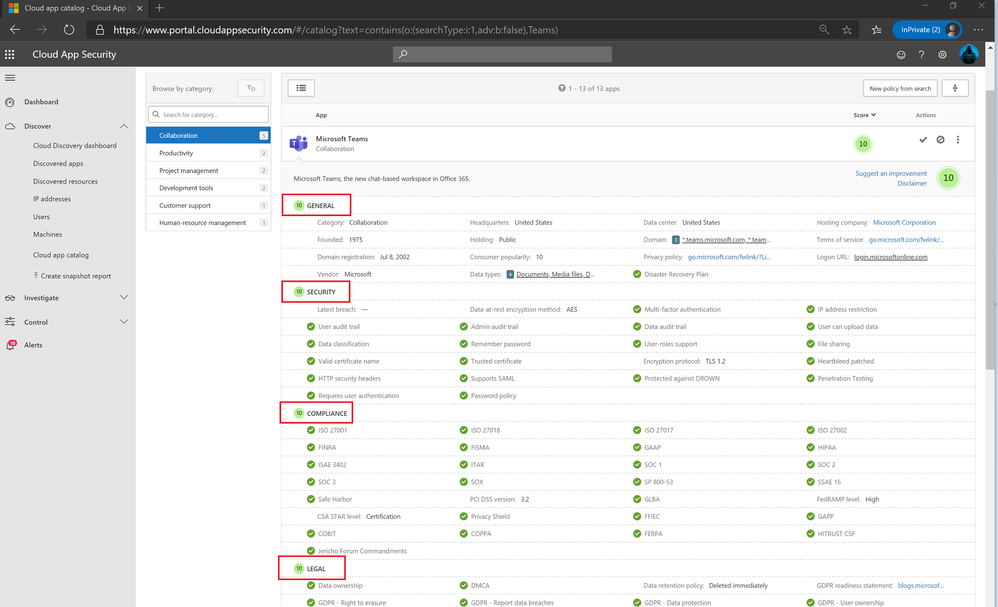Click the teams.microsoft.com domain link
Screen dimensions: 998x607
726,240
